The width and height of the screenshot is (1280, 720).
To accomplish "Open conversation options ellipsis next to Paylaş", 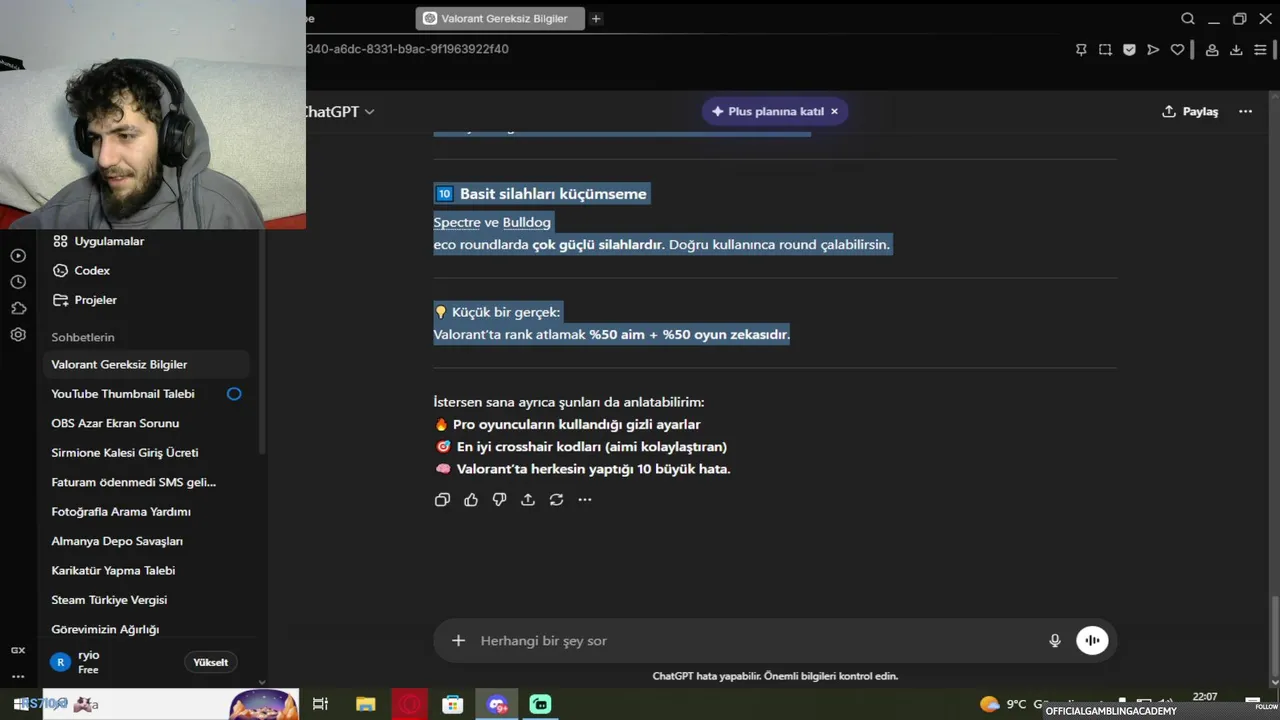I will point(1245,112).
